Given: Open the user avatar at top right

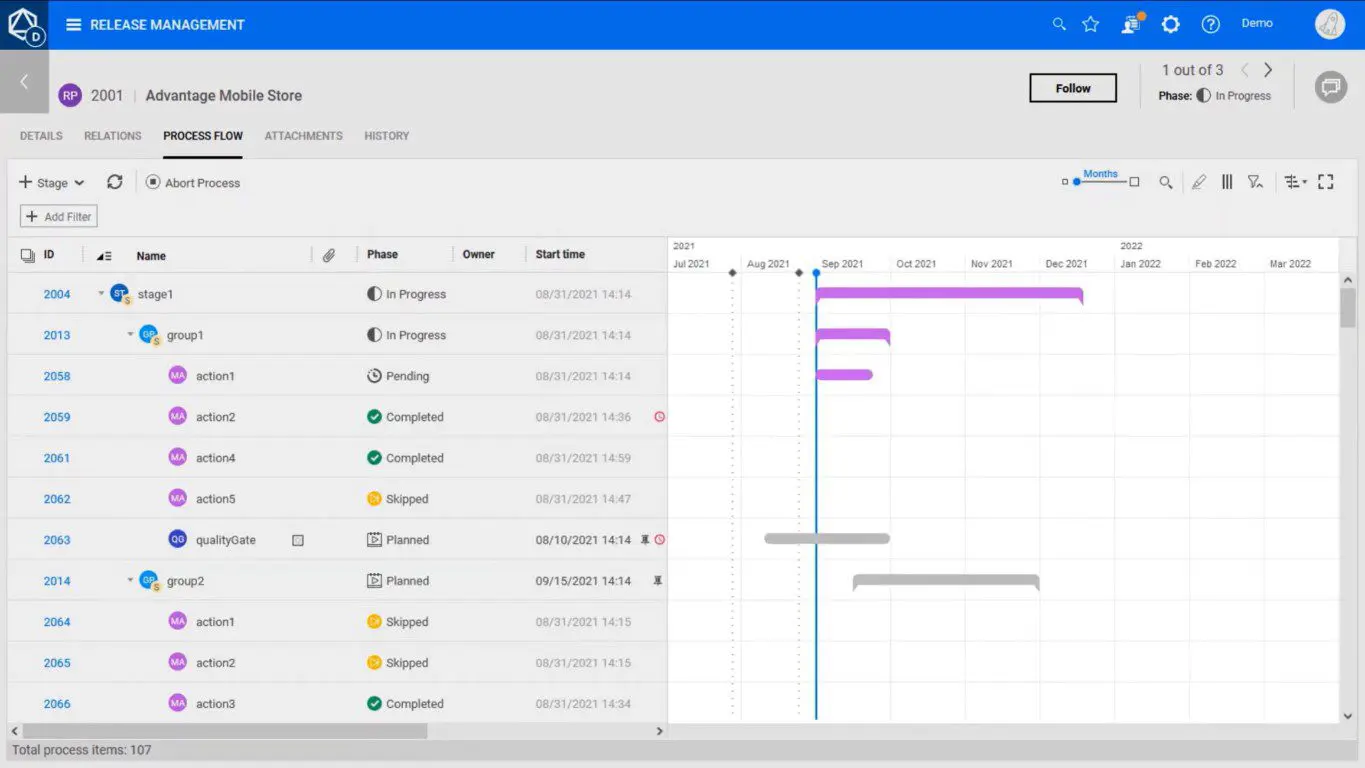Looking at the screenshot, I should coord(1329,24).
